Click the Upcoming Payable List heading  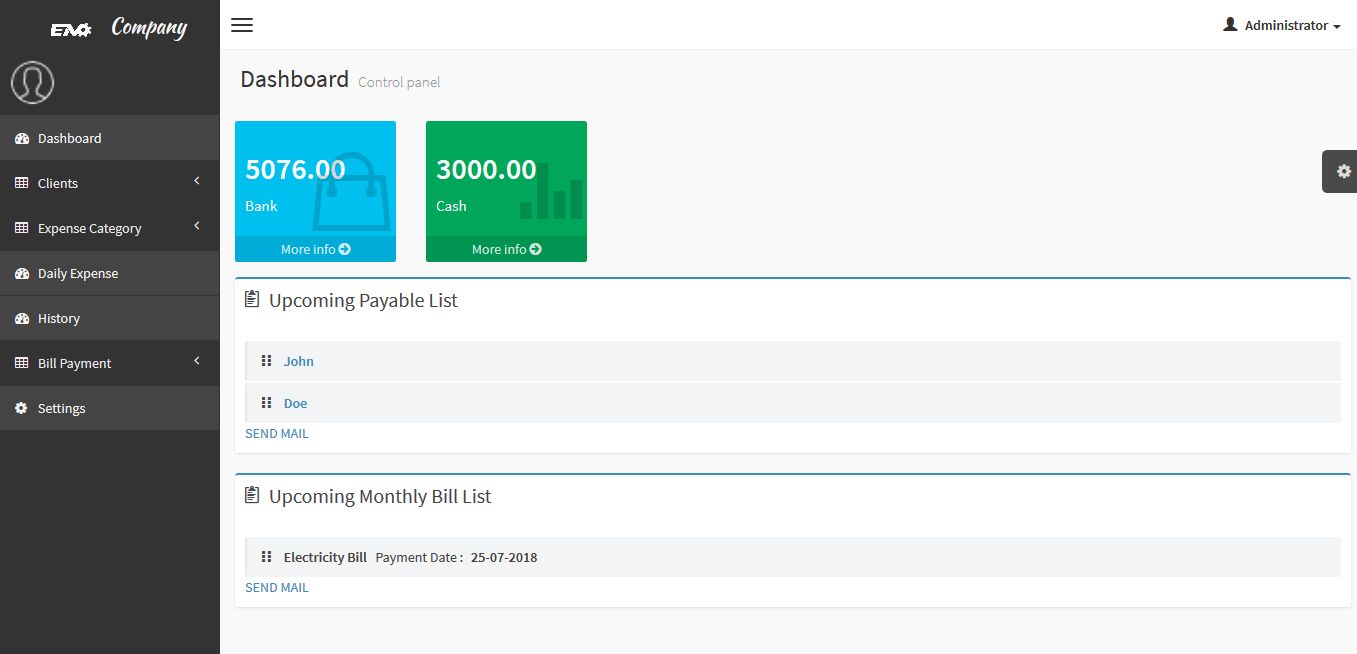[x=363, y=300]
